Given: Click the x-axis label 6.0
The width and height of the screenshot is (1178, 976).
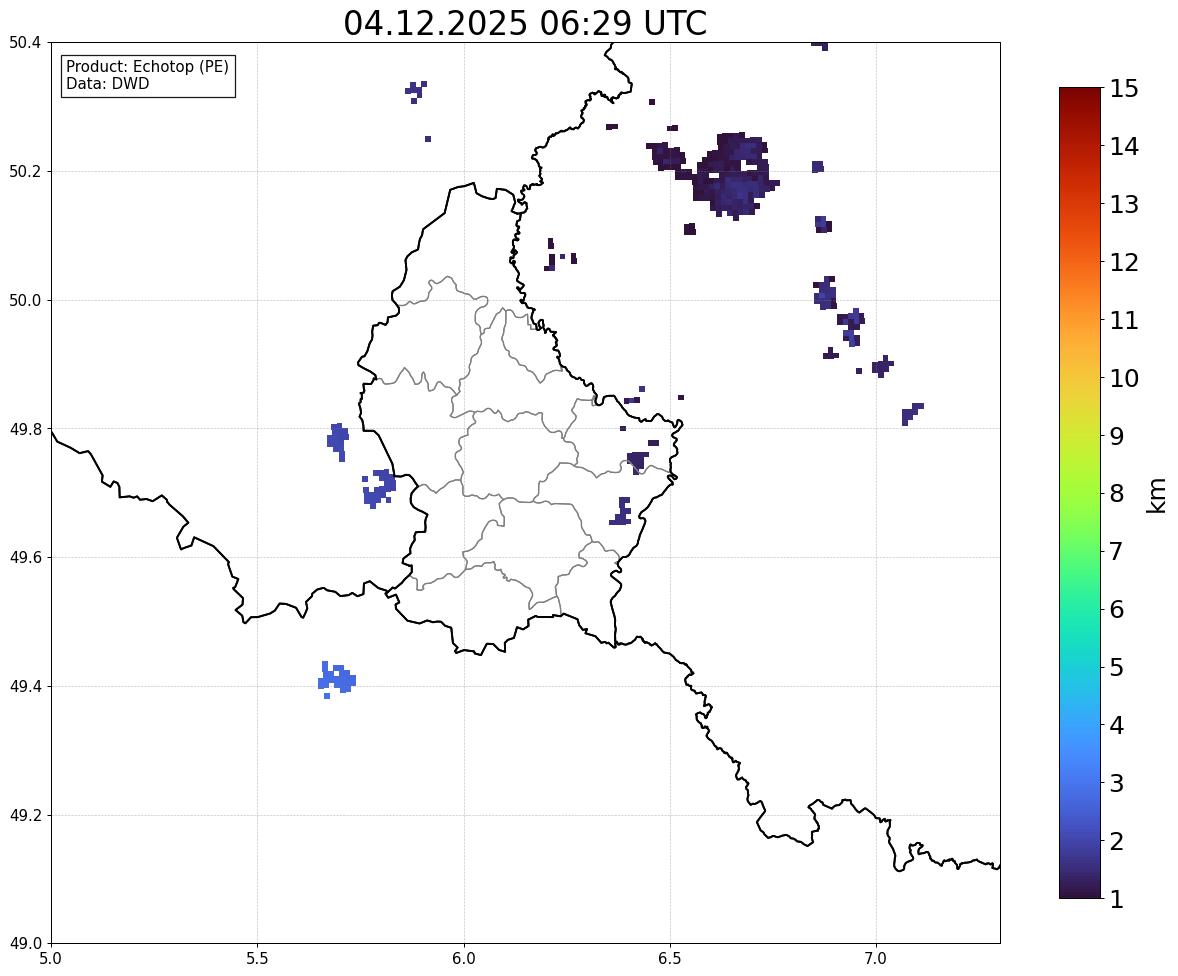Looking at the screenshot, I should 464,959.
